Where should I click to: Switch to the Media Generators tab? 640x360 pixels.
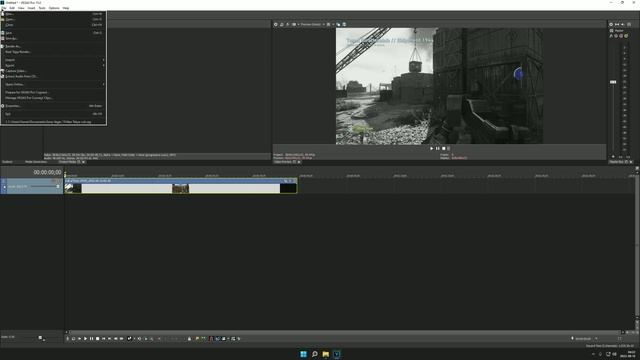click(x=36, y=162)
